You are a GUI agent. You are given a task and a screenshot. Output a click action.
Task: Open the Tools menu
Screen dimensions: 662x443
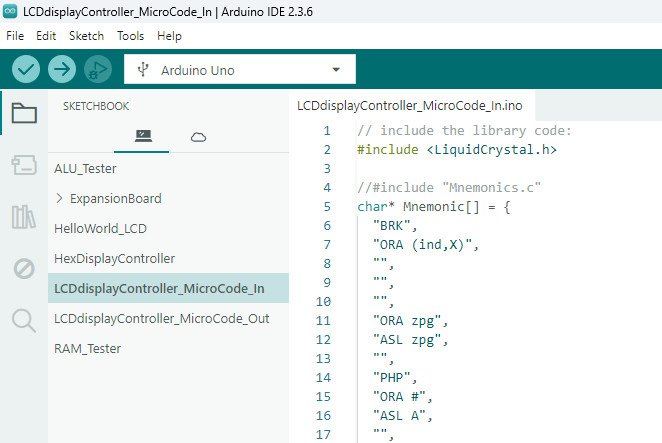(130, 35)
